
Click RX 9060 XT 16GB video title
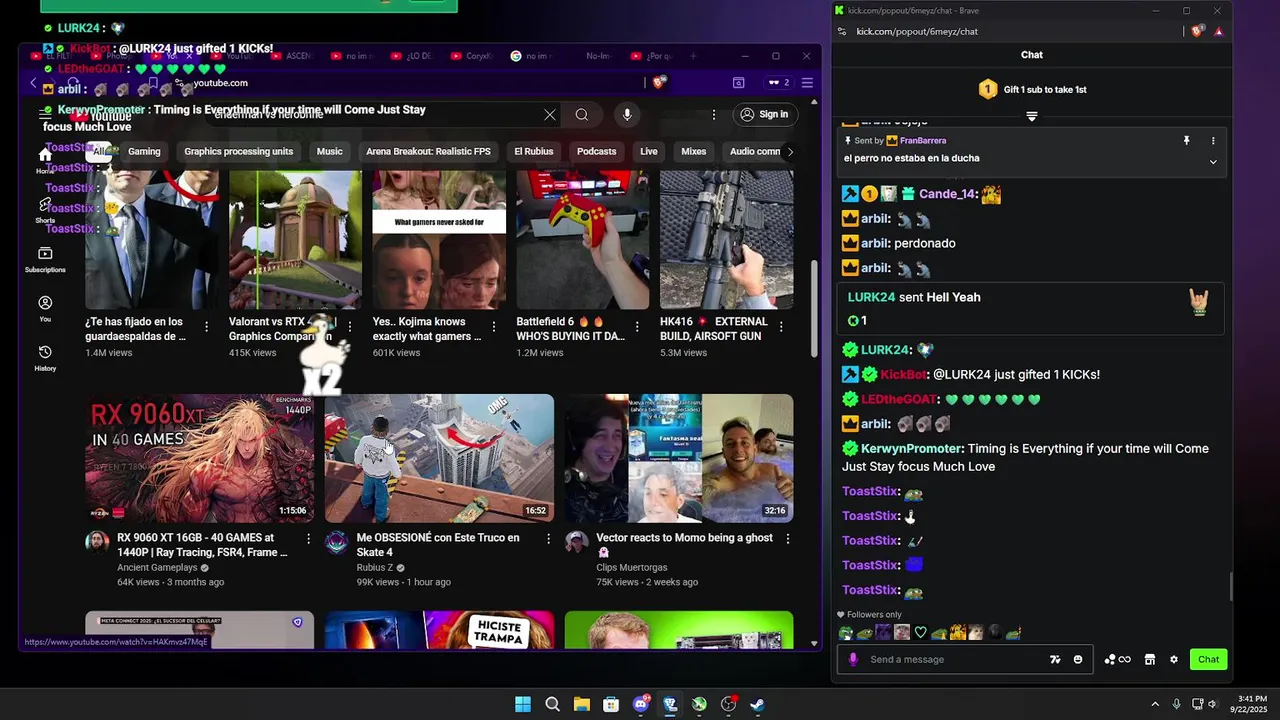pyautogui.click(x=202, y=545)
